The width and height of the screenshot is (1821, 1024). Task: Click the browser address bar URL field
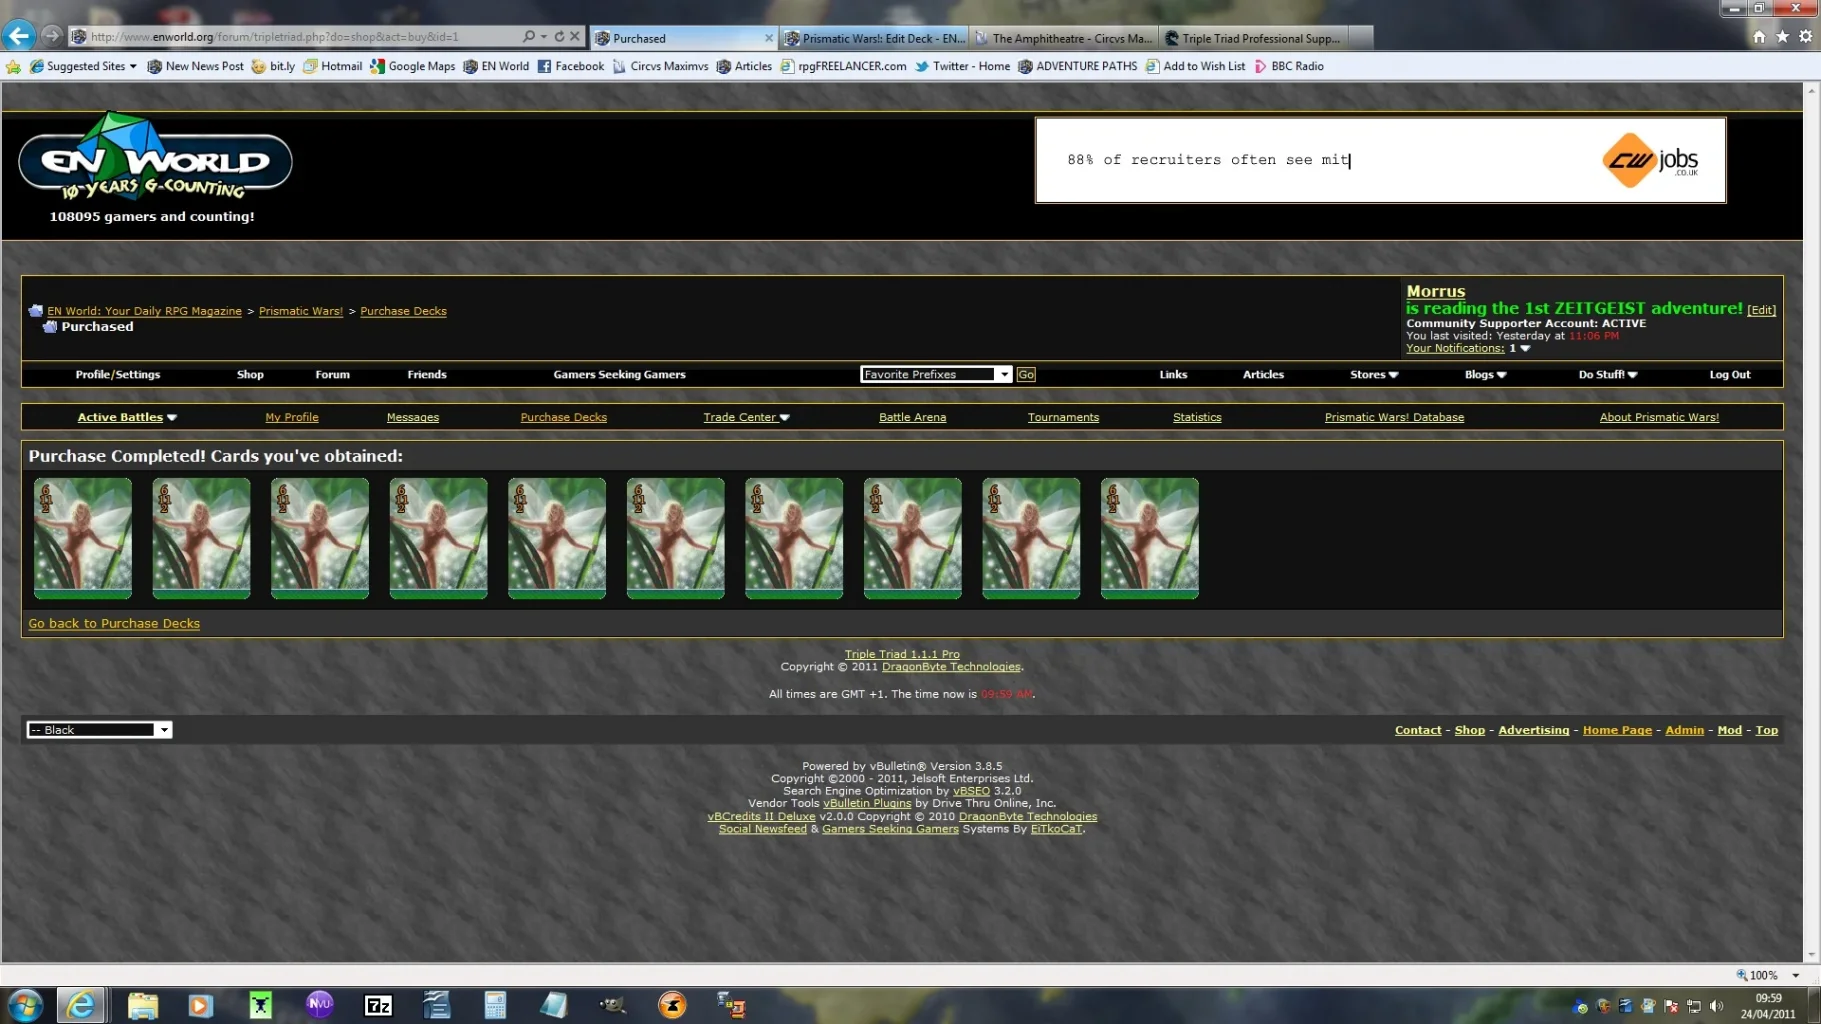pos(300,37)
